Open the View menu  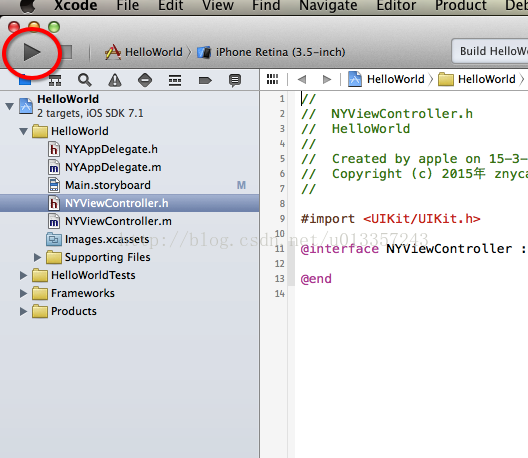(x=218, y=6)
